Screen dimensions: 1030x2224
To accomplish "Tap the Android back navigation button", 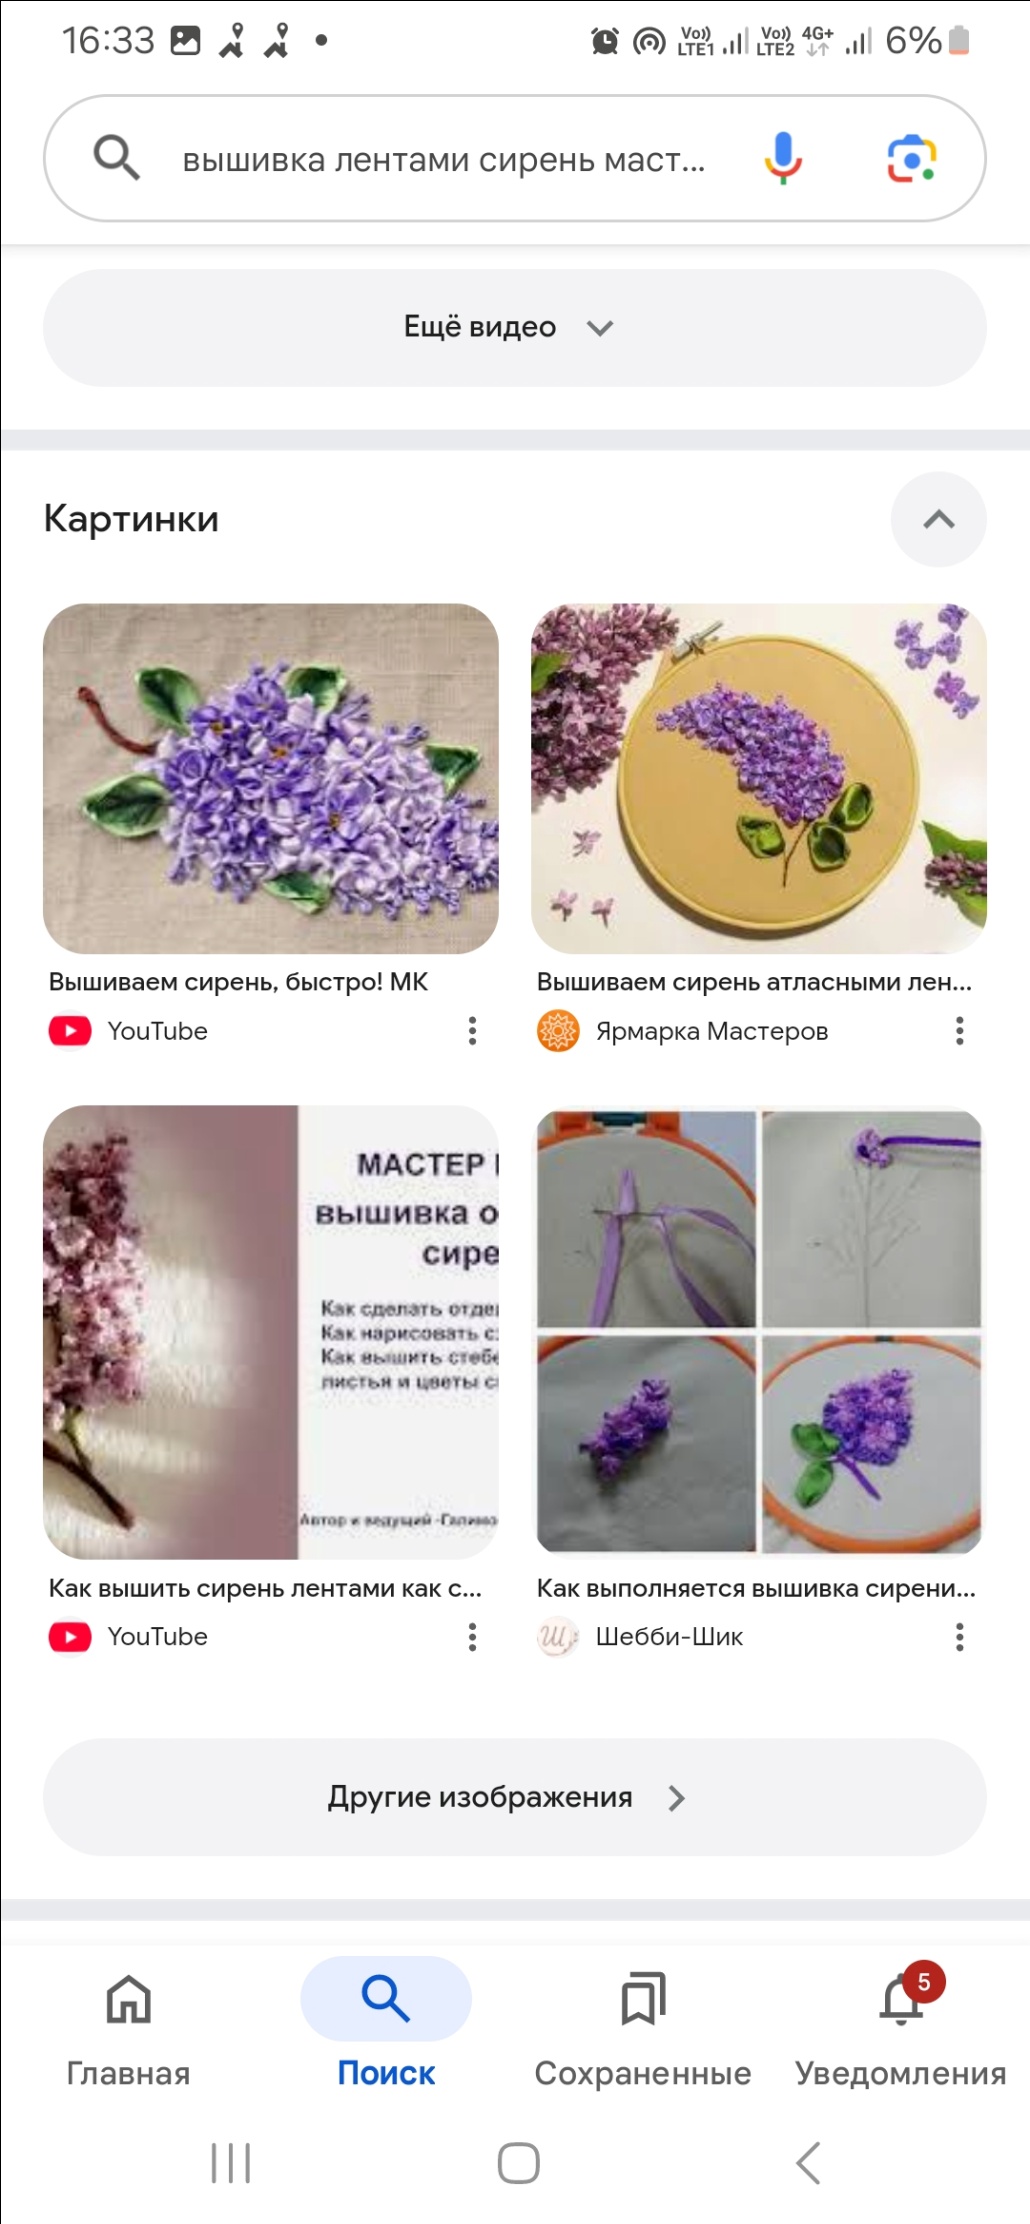I will pyautogui.click(x=808, y=2163).
